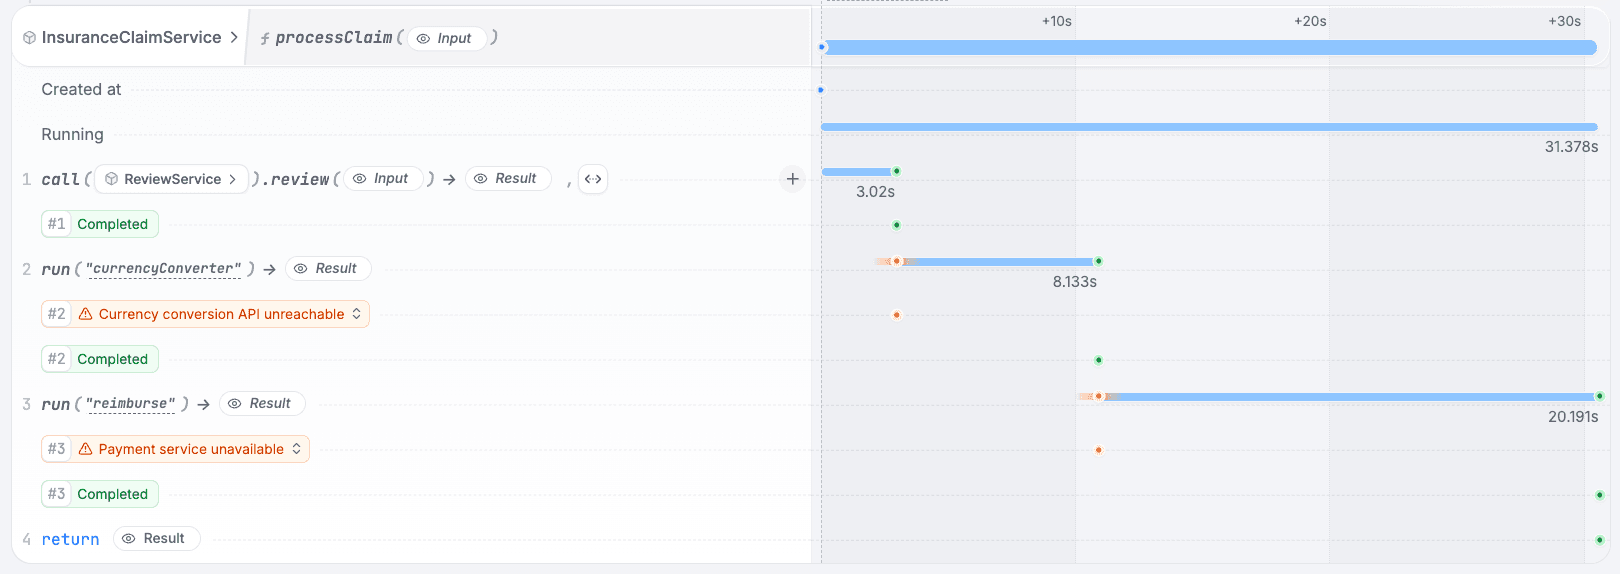Click the #1 Completed status badge

click(100, 224)
